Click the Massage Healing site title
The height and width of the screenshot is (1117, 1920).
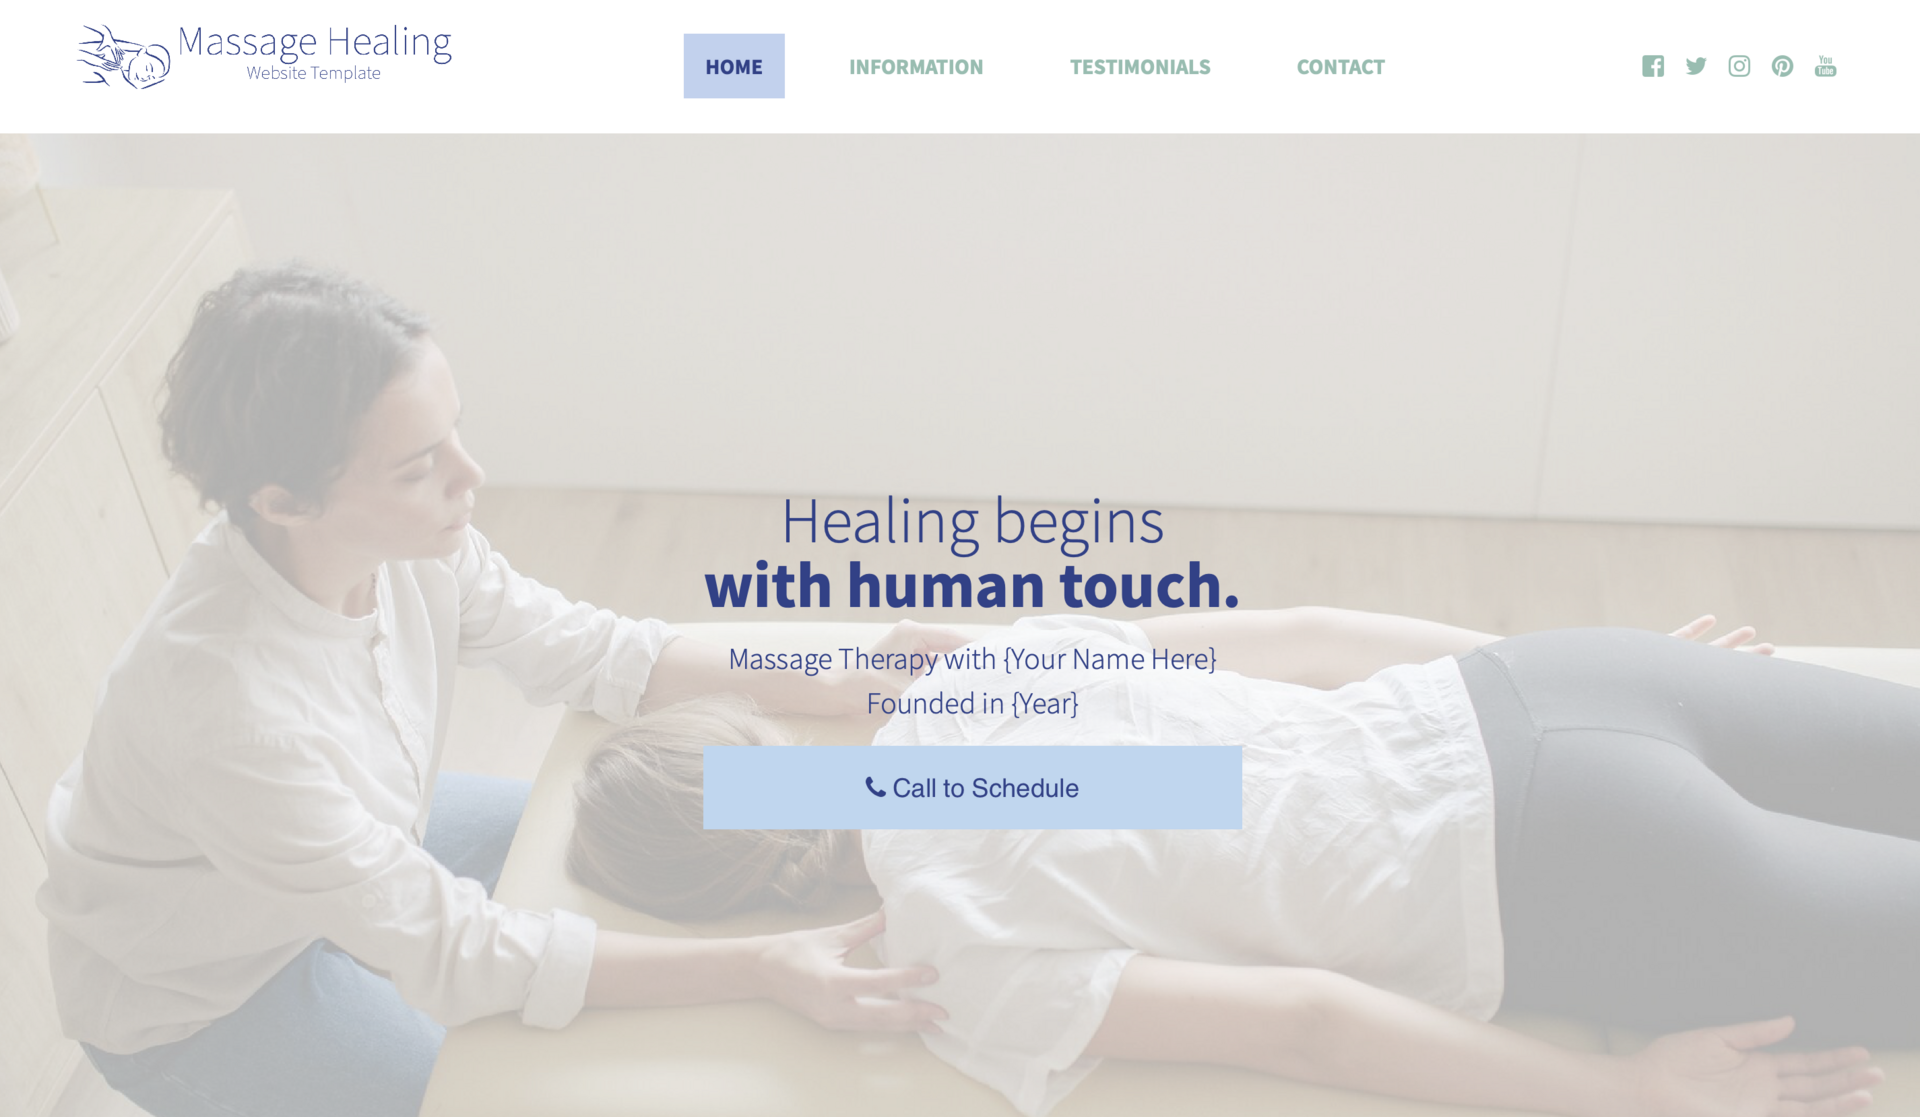[314, 42]
